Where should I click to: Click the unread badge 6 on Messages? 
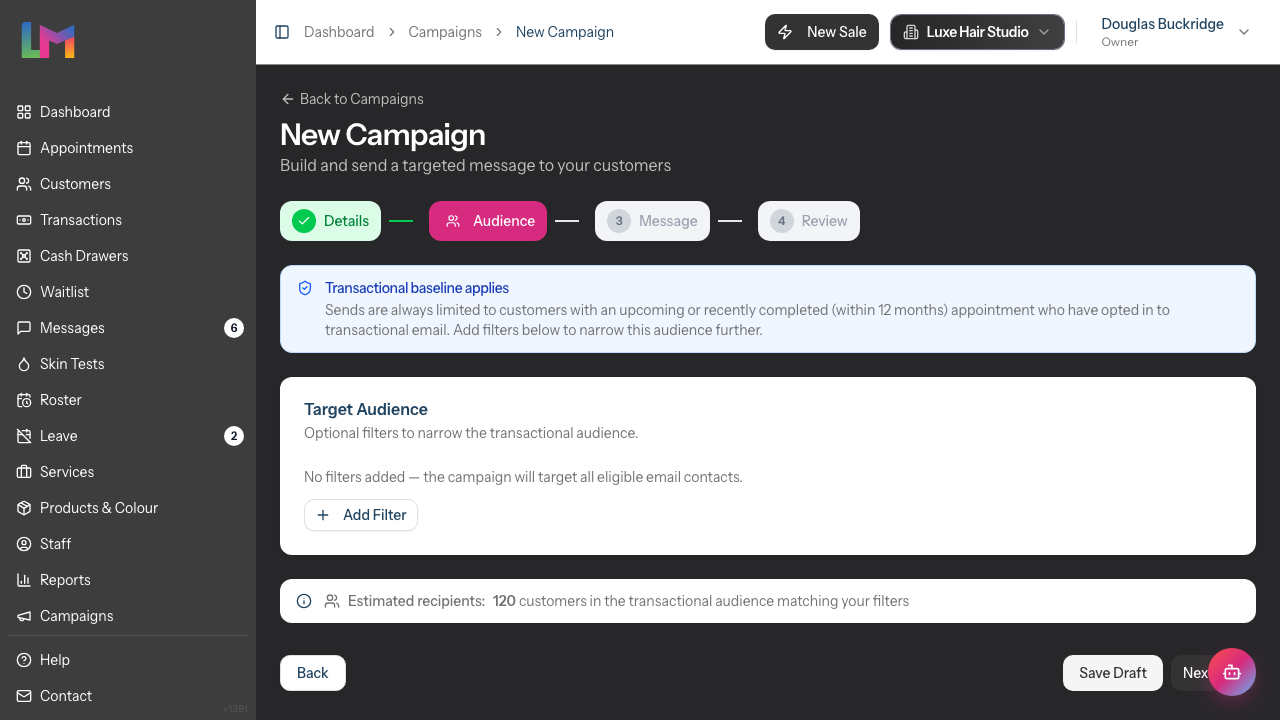pos(234,328)
